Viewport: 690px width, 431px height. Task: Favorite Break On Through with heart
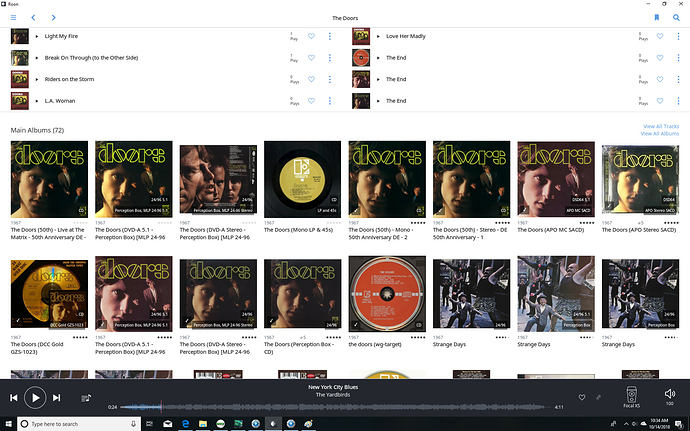click(311, 58)
